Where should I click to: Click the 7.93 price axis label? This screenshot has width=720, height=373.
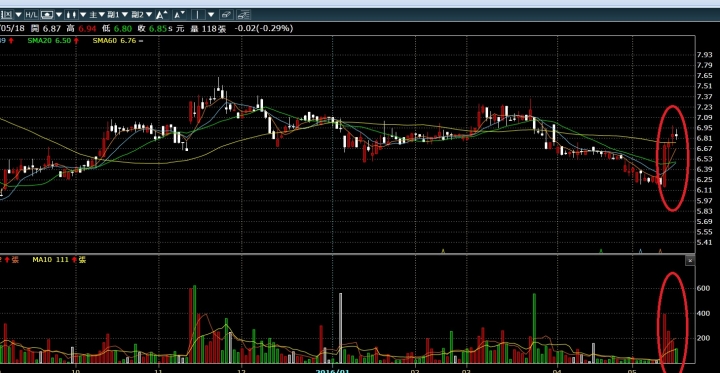point(704,55)
